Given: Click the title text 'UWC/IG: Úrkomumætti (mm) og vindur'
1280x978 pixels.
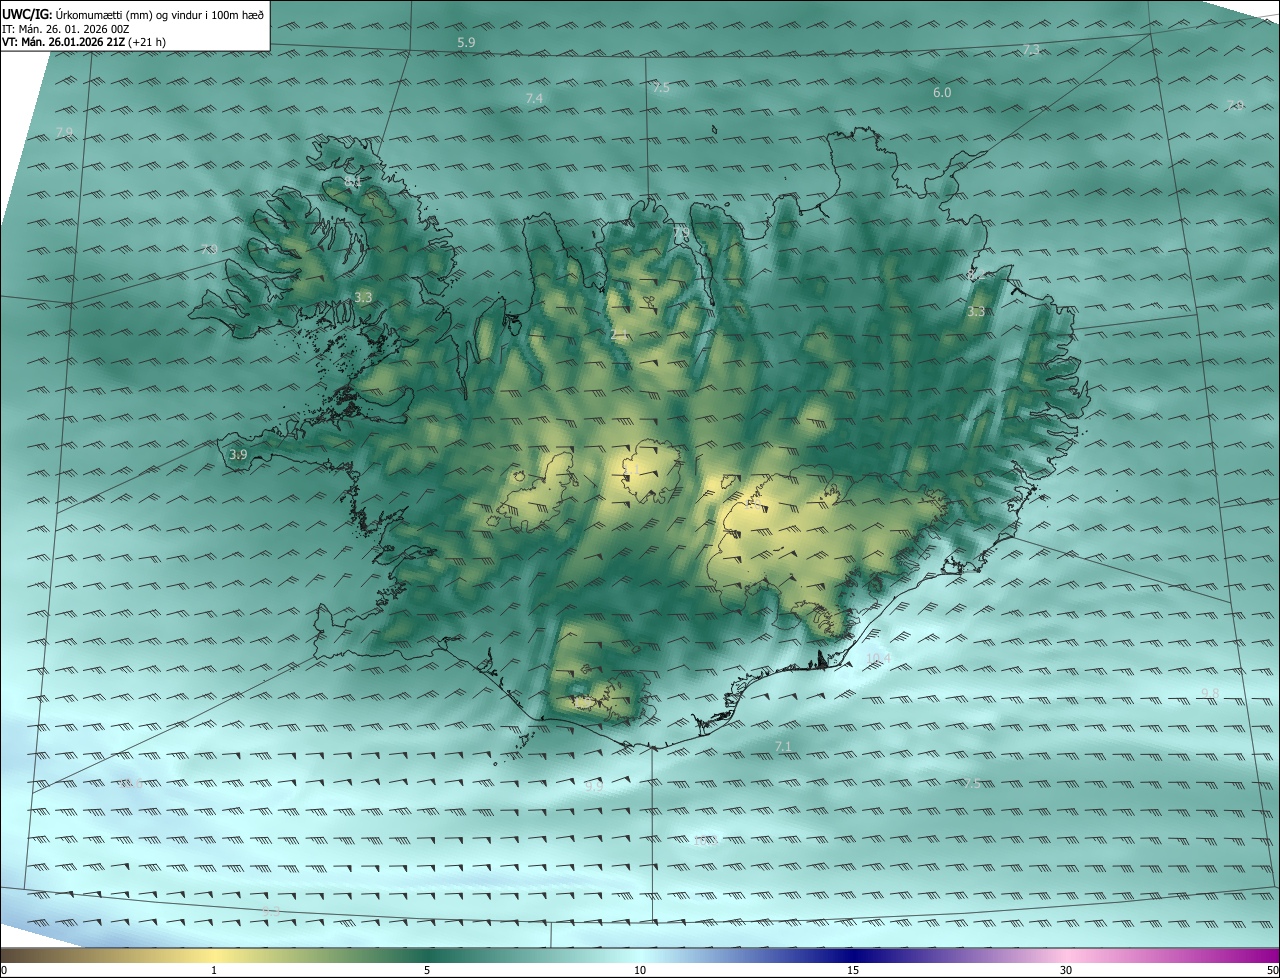Looking at the screenshot, I should pyautogui.click(x=102, y=15).
